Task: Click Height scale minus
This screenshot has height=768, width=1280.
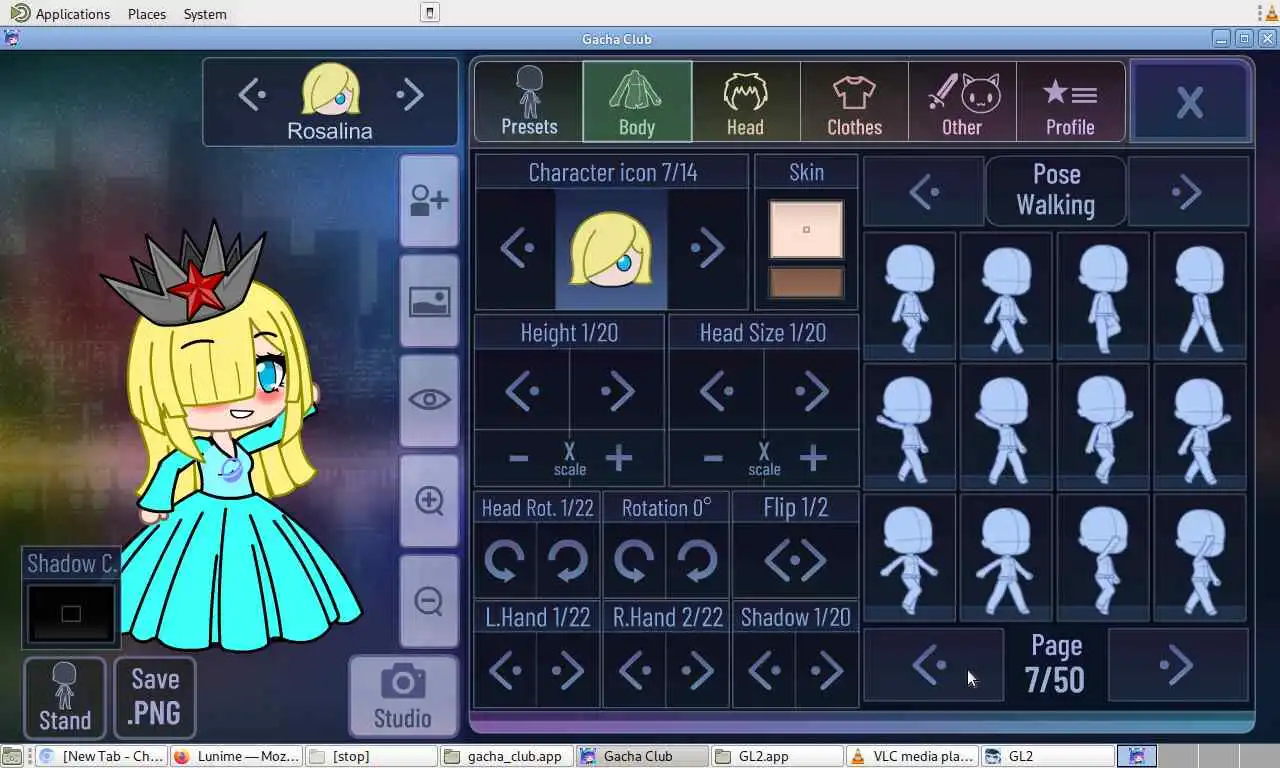Action: point(518,459)
